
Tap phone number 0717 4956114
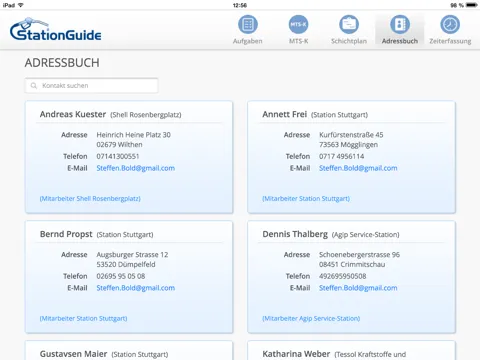pyautogui.click(x=341, y=156)
